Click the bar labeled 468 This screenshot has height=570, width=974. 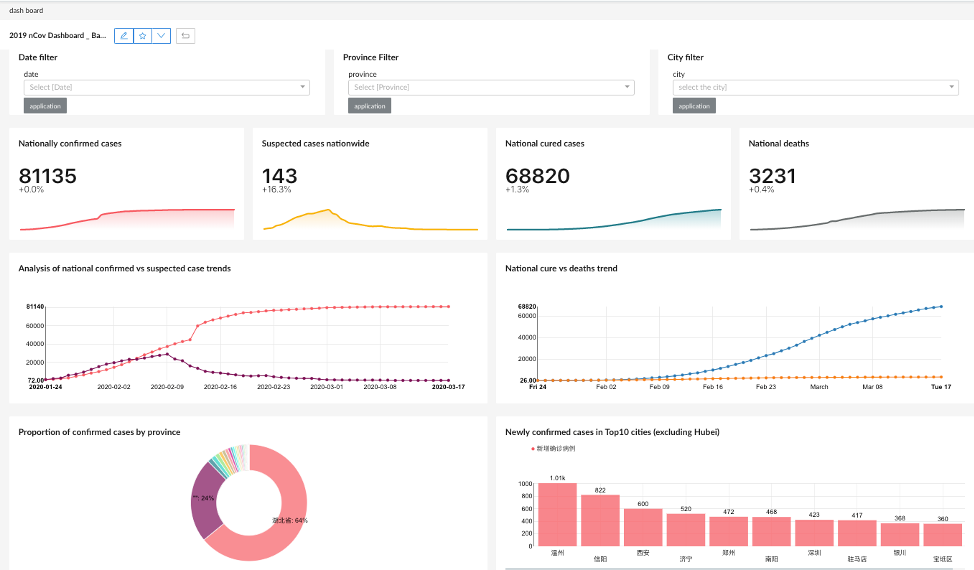(x=771, y=532)
